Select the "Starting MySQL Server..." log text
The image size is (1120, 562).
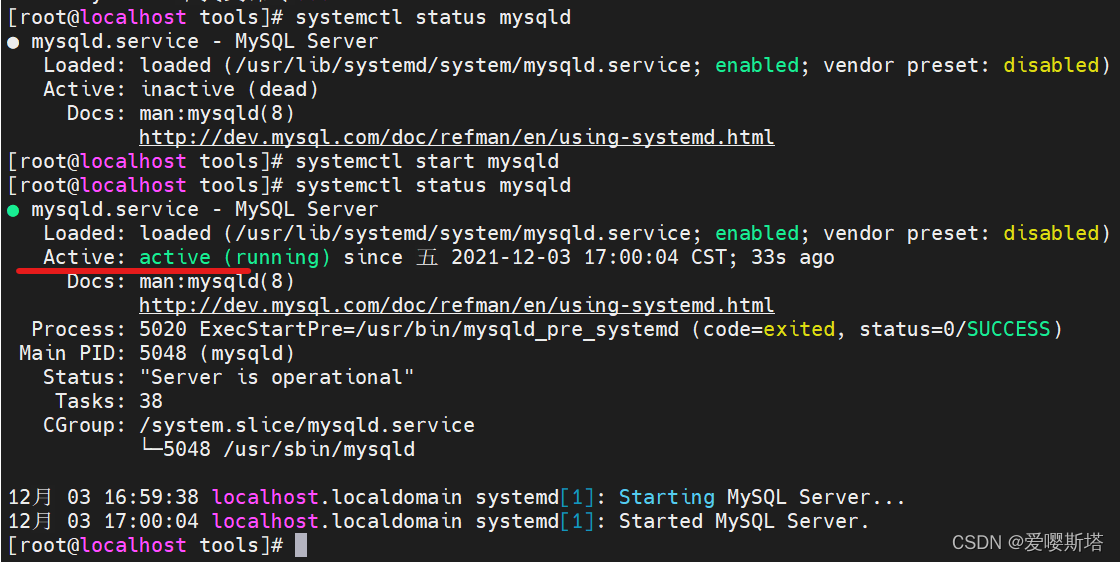tap(761, 497)
